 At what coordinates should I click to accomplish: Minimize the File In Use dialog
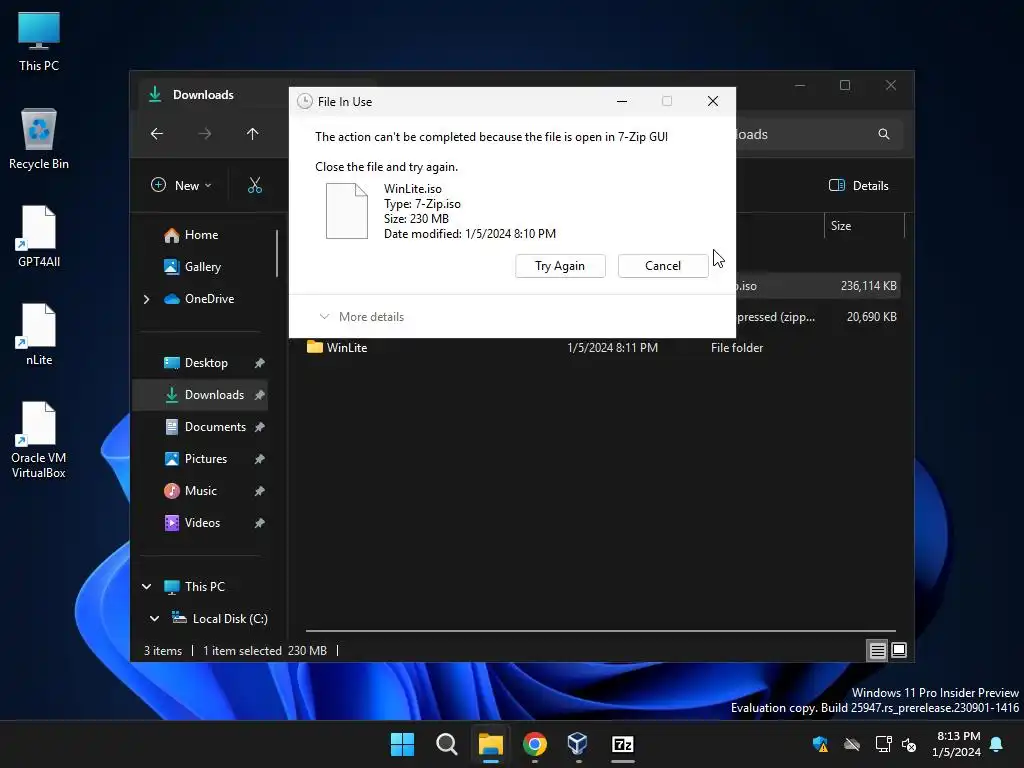point(622,101)
